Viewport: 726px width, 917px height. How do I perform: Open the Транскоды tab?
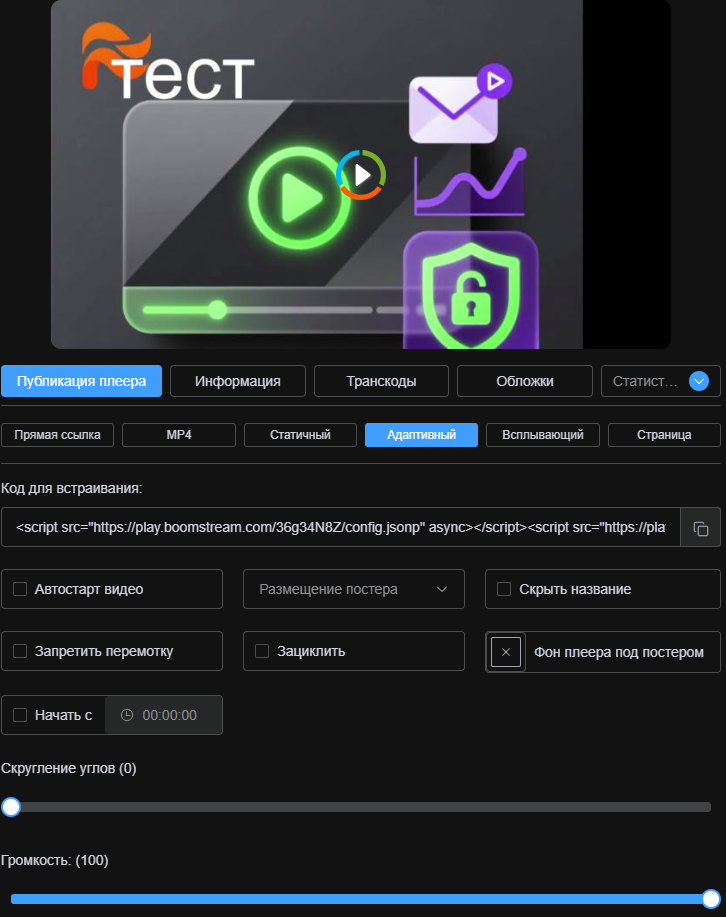click(x=381, y=381)
